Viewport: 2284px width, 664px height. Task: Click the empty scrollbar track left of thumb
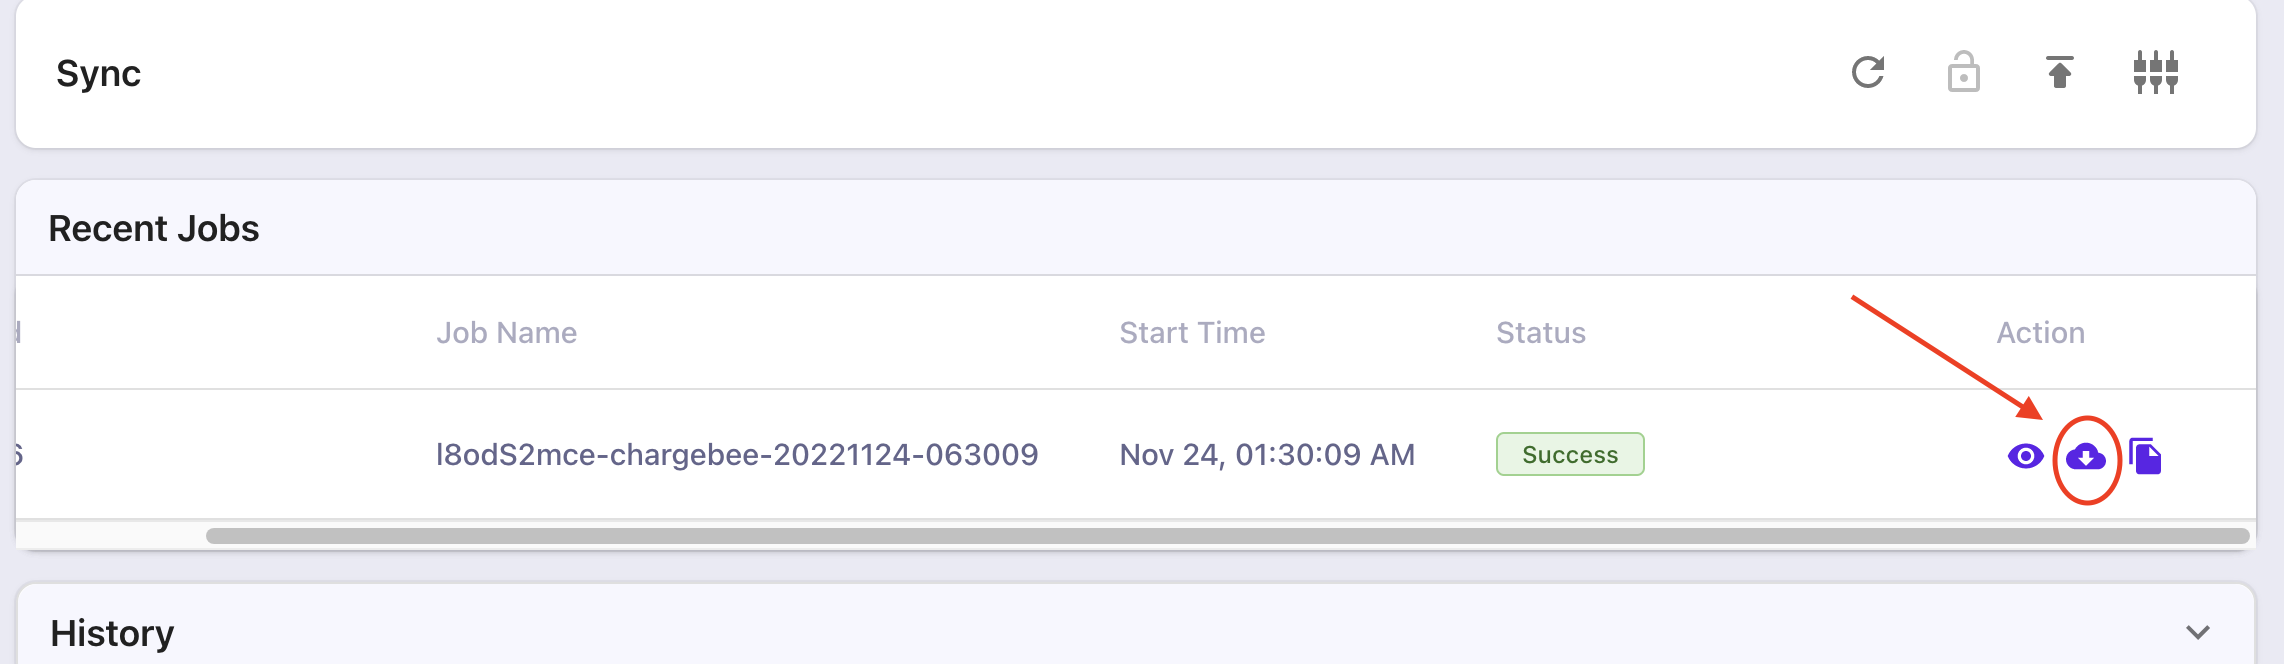[x=110, y=536]
